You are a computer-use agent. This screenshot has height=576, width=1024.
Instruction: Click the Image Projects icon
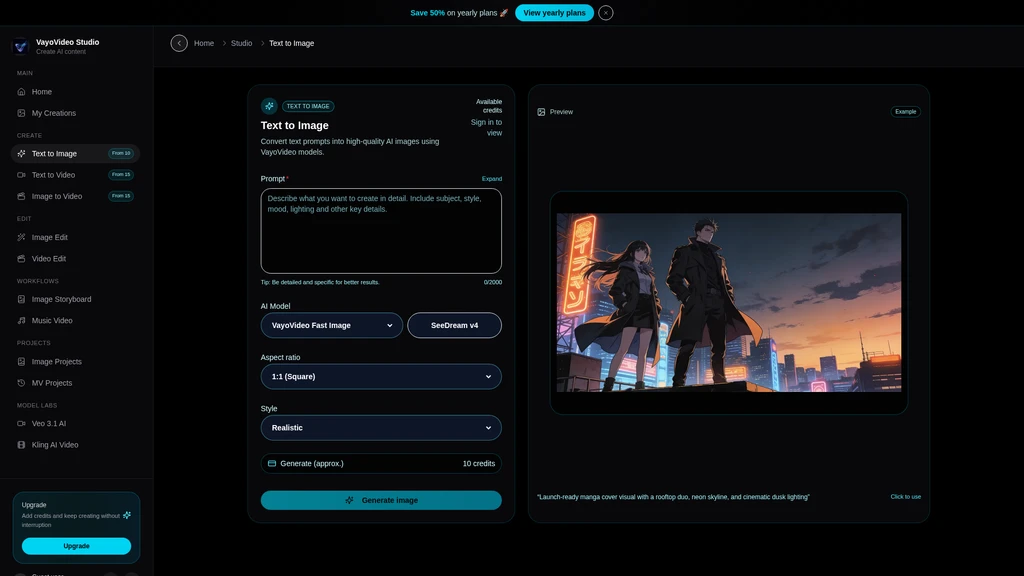pyautogui.click(x=22, y=361)
